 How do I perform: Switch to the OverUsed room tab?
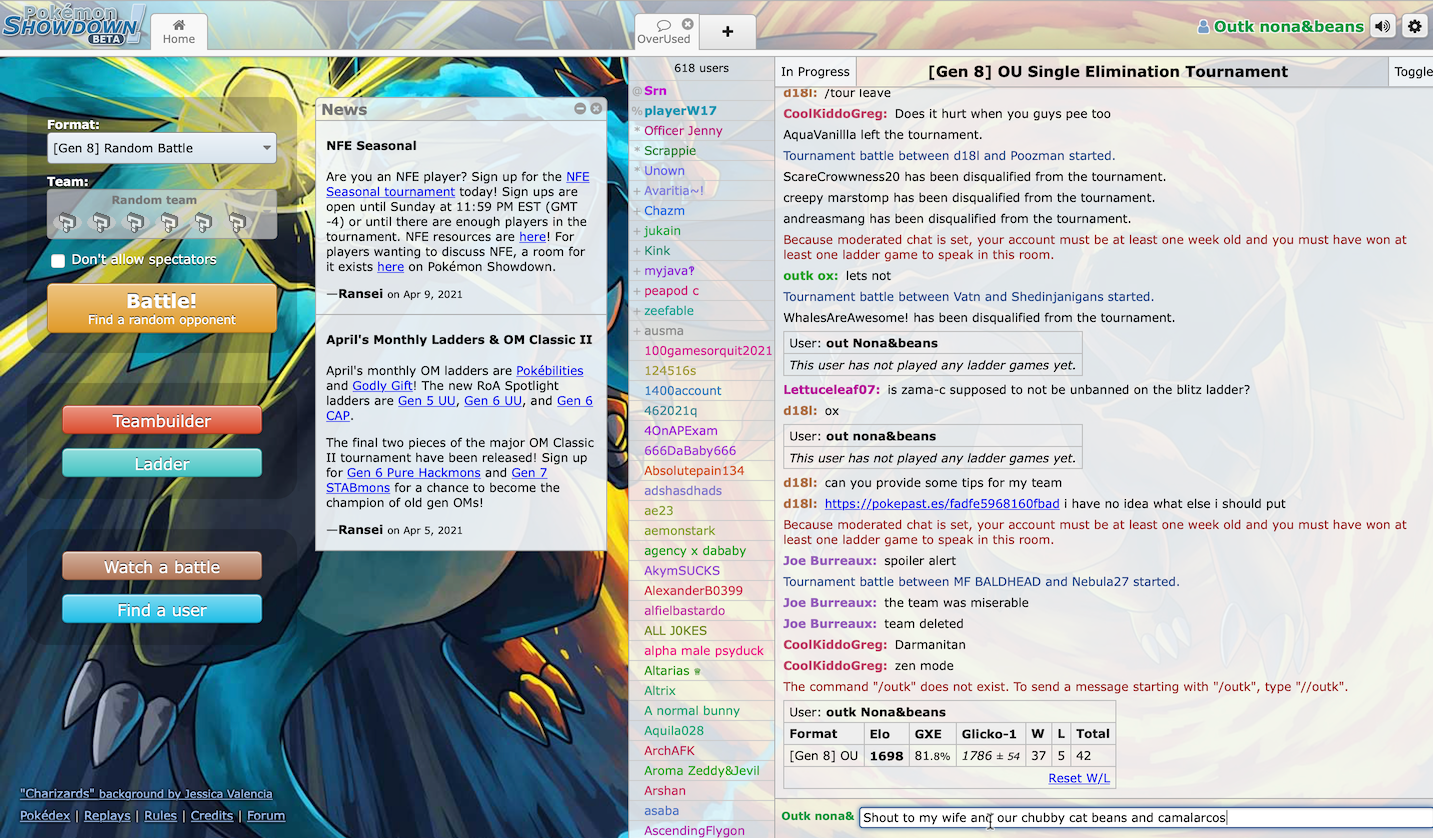663,32
